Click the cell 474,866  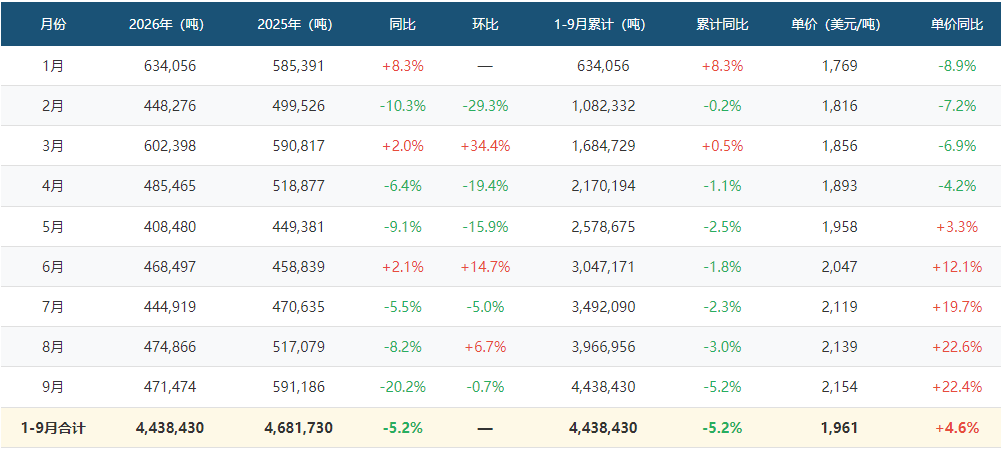coord(170,347)
